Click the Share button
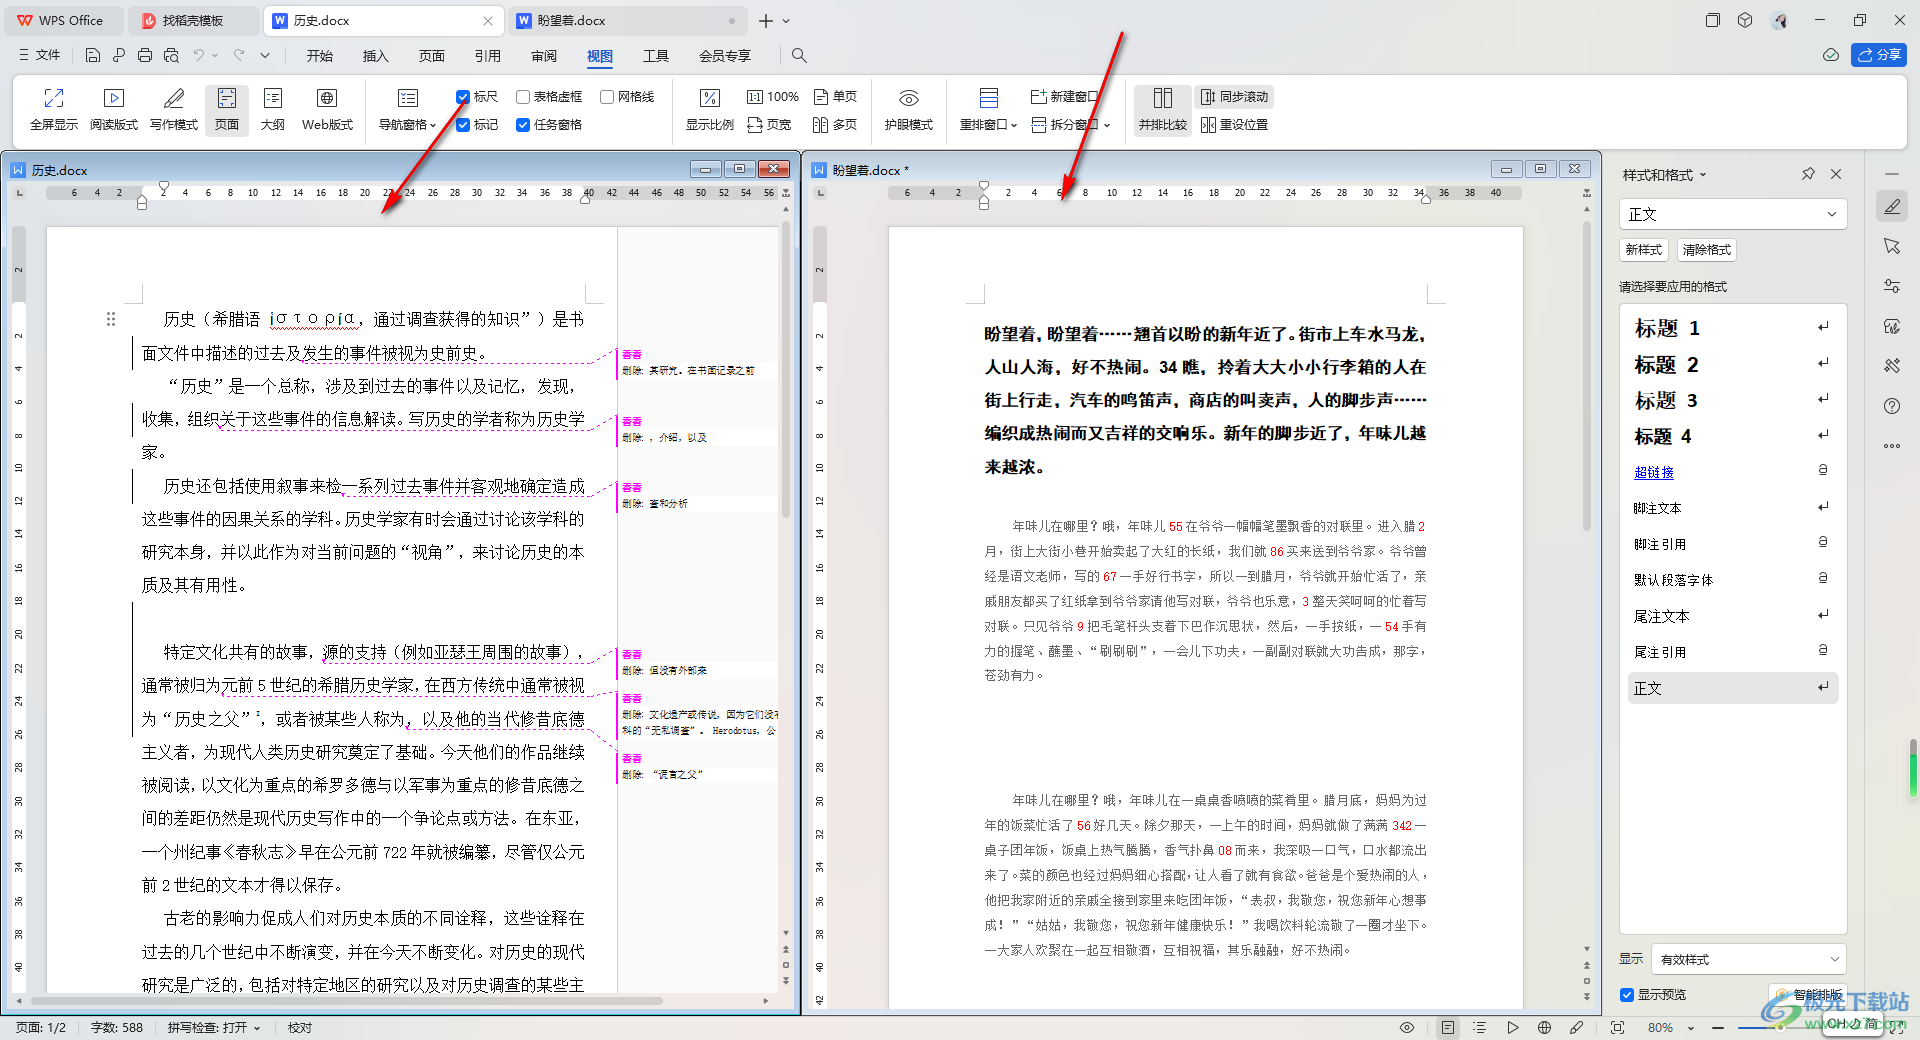The height and width of the screenshot is (1040, 1920). (x=1878, y=55)
